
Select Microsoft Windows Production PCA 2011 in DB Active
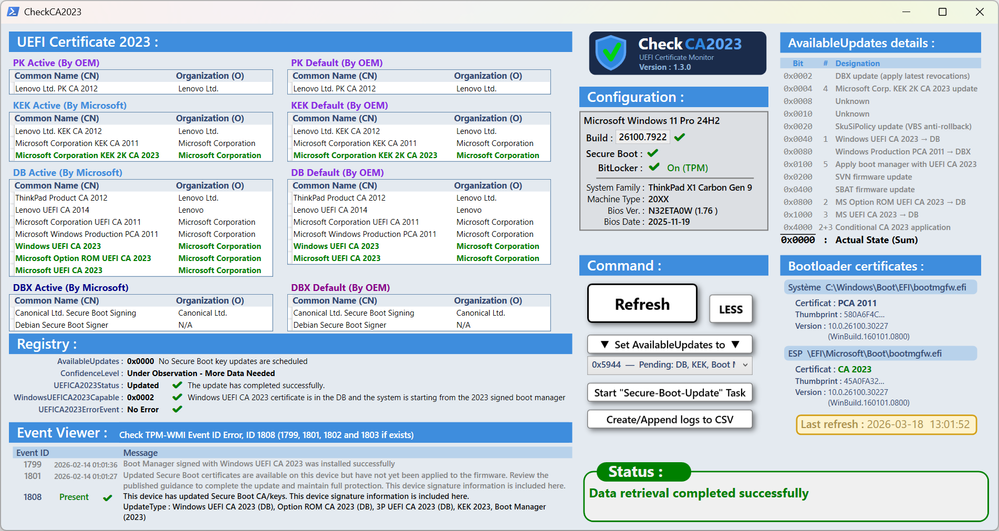141,235
